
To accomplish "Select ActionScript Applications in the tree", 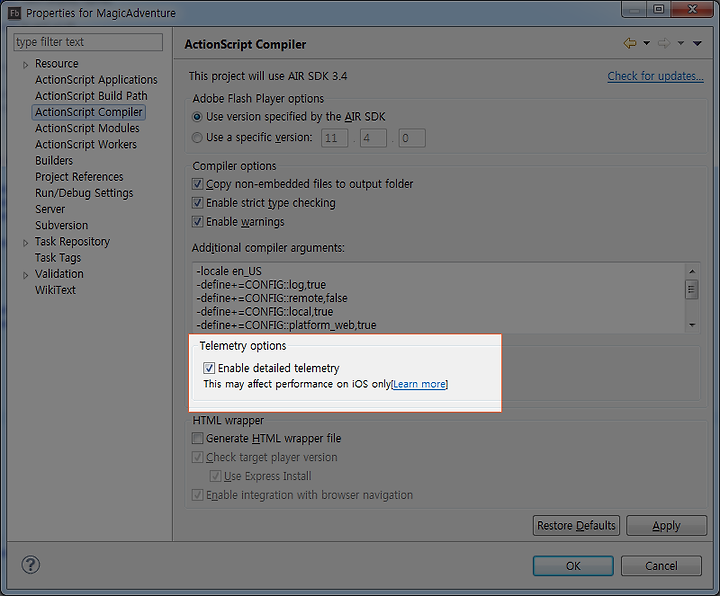I will [96, 79].
